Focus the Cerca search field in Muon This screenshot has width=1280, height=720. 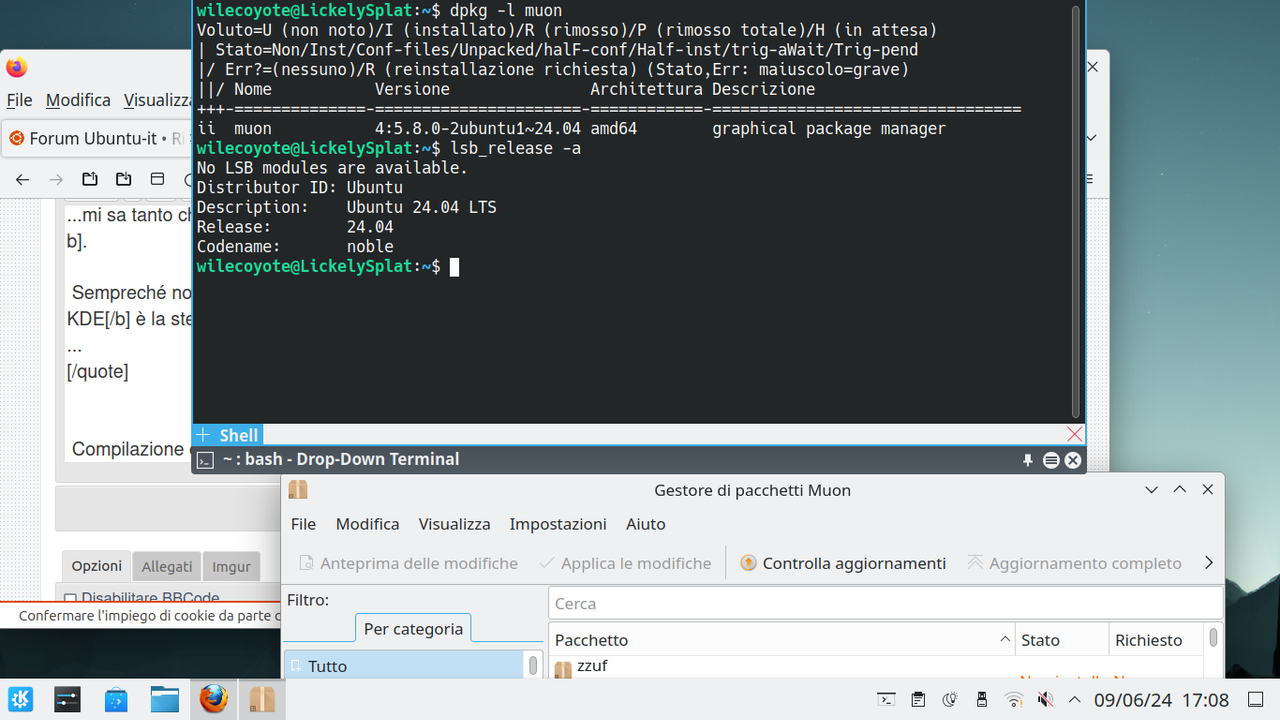(x=885, y=604)
